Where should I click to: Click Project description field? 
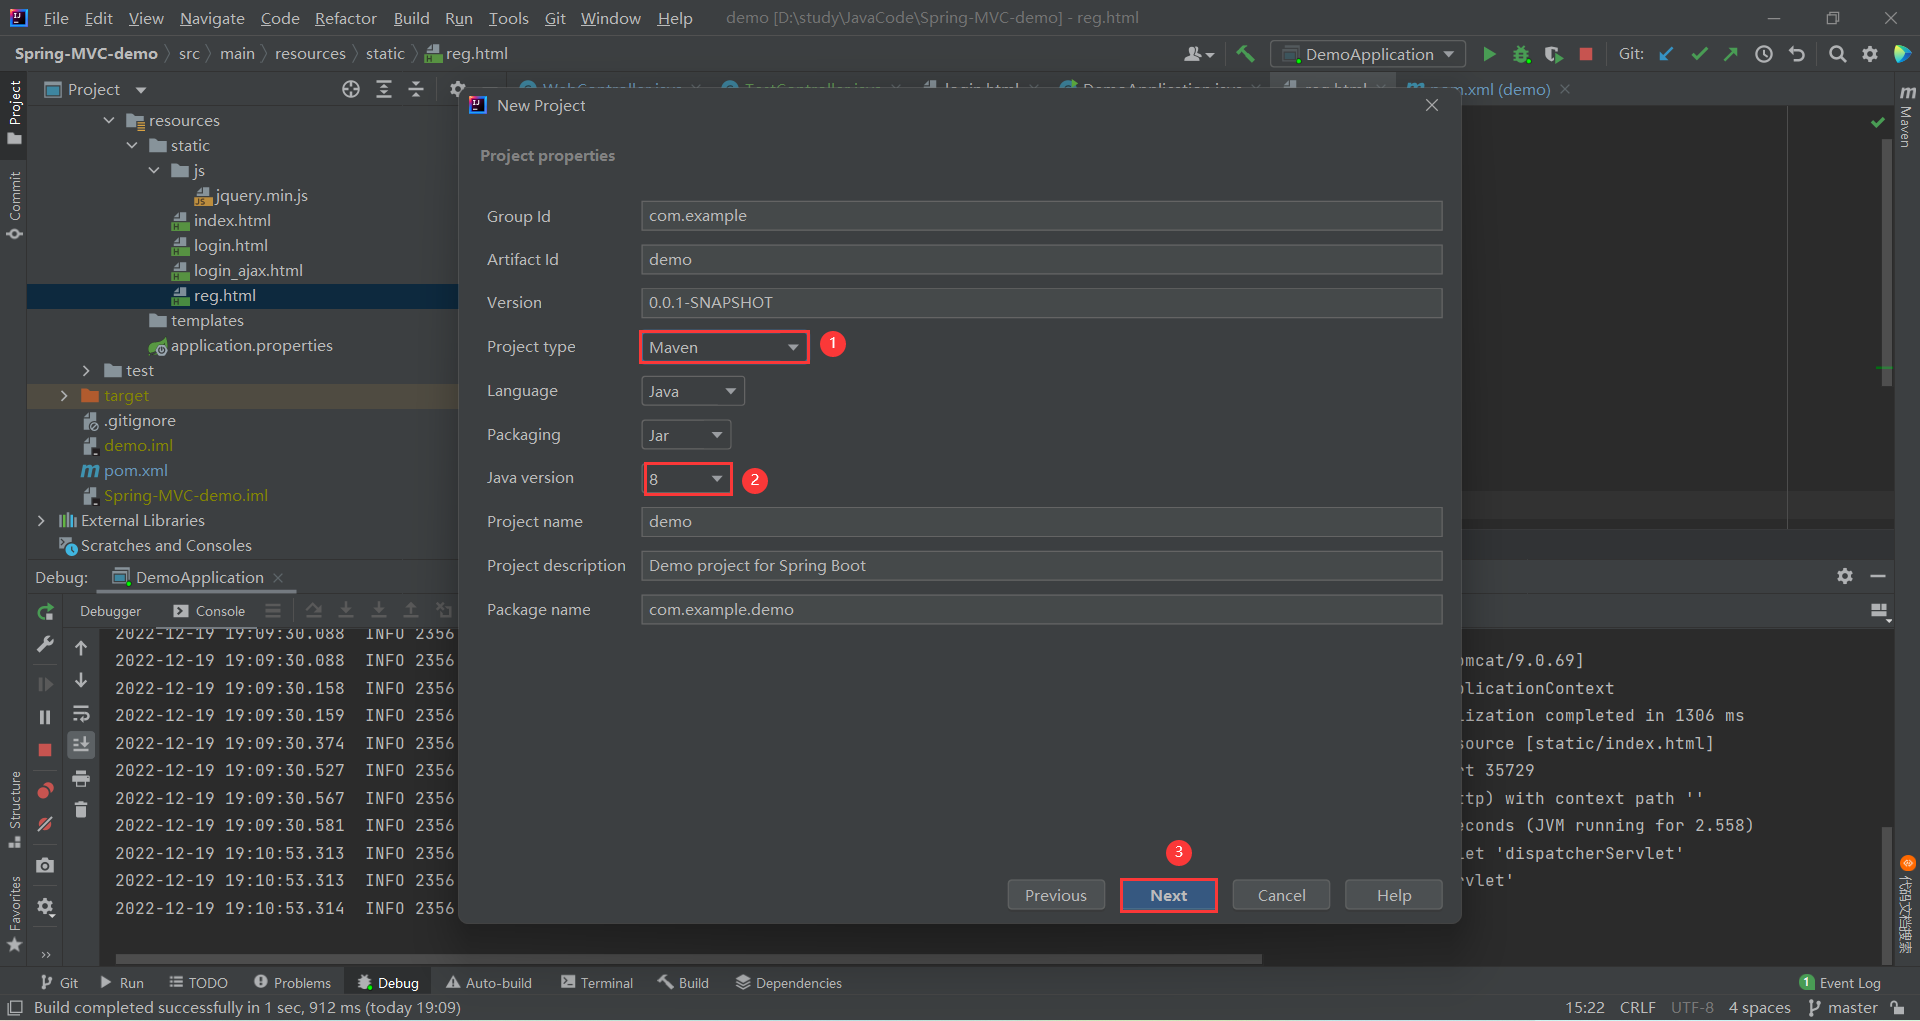[1041, 566]
